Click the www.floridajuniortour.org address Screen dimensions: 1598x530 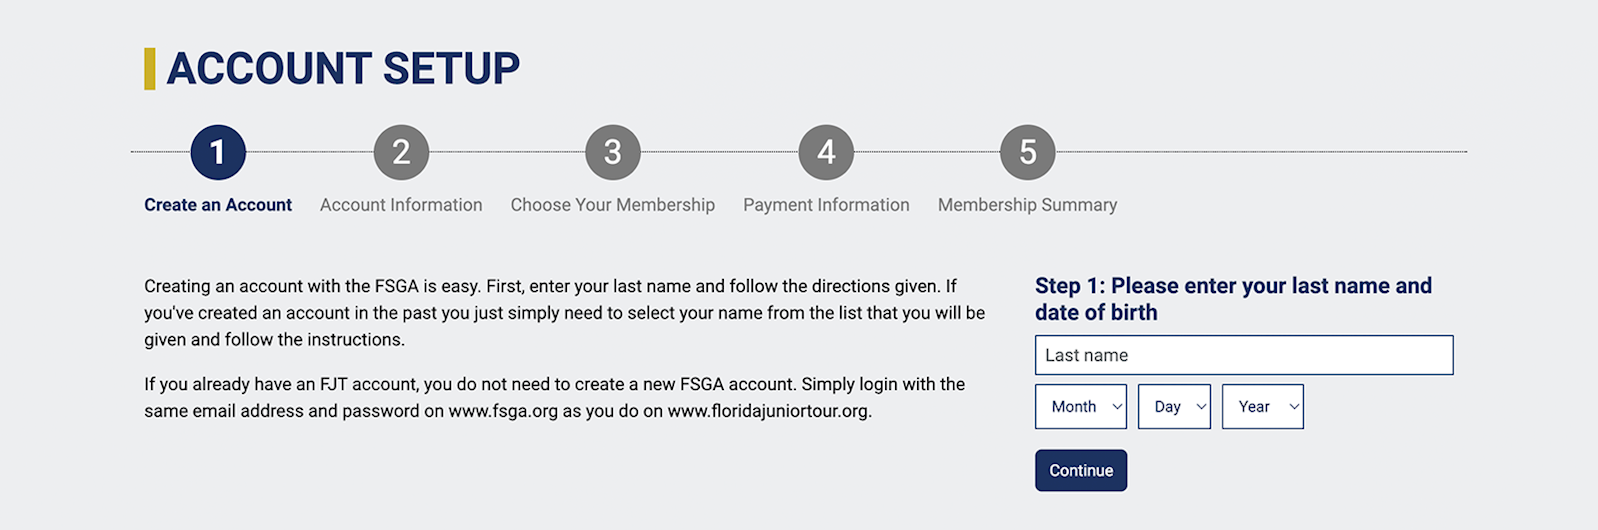tap(768, 411)
